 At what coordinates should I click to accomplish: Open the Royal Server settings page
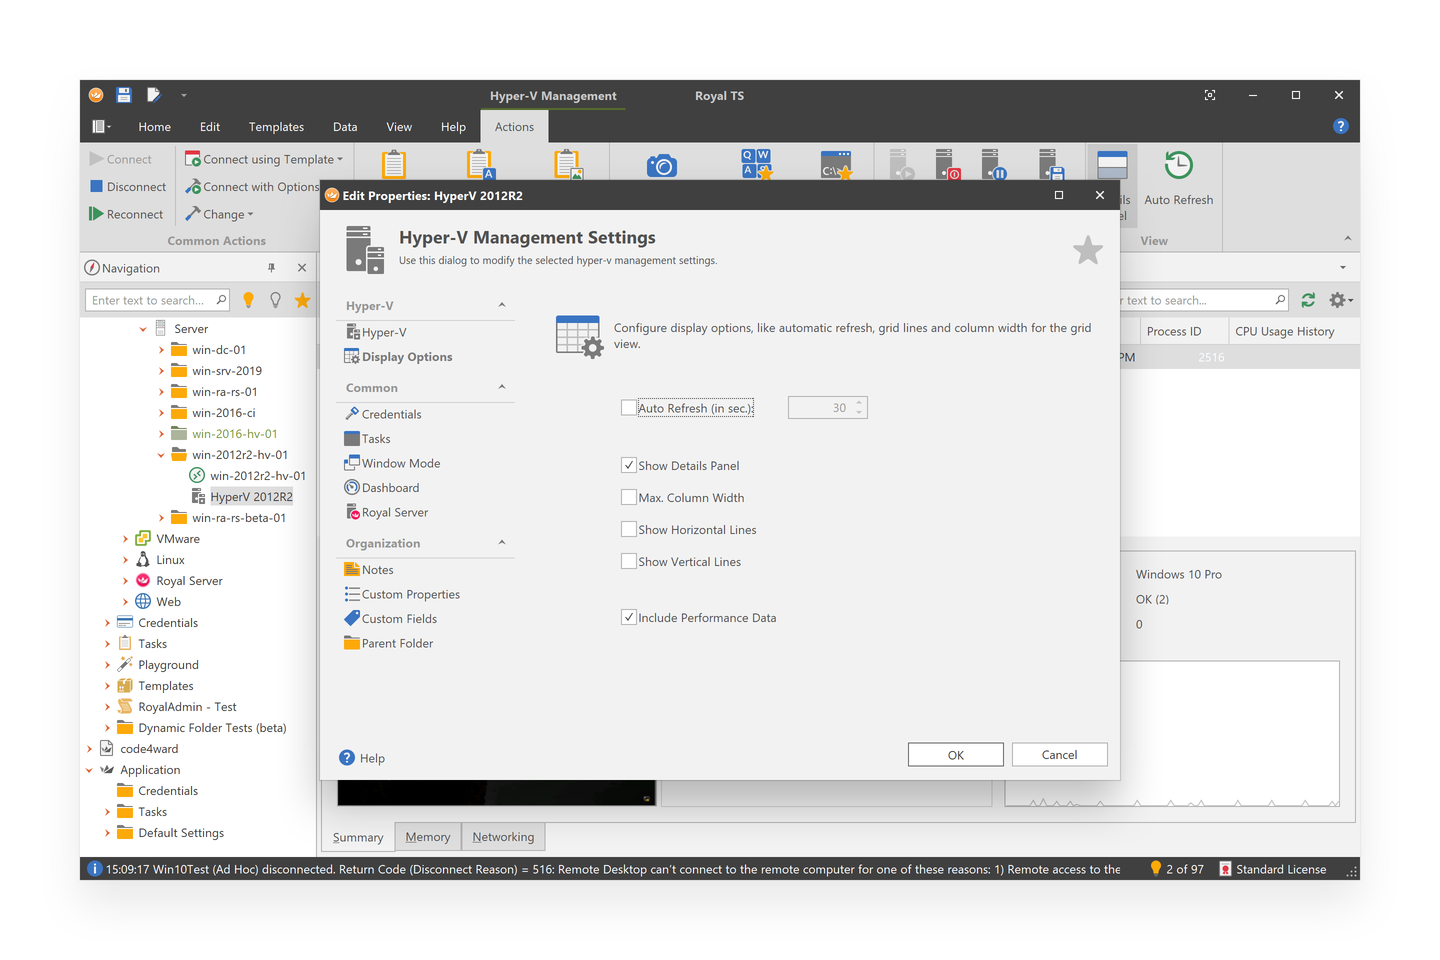[x=394, y=511]
